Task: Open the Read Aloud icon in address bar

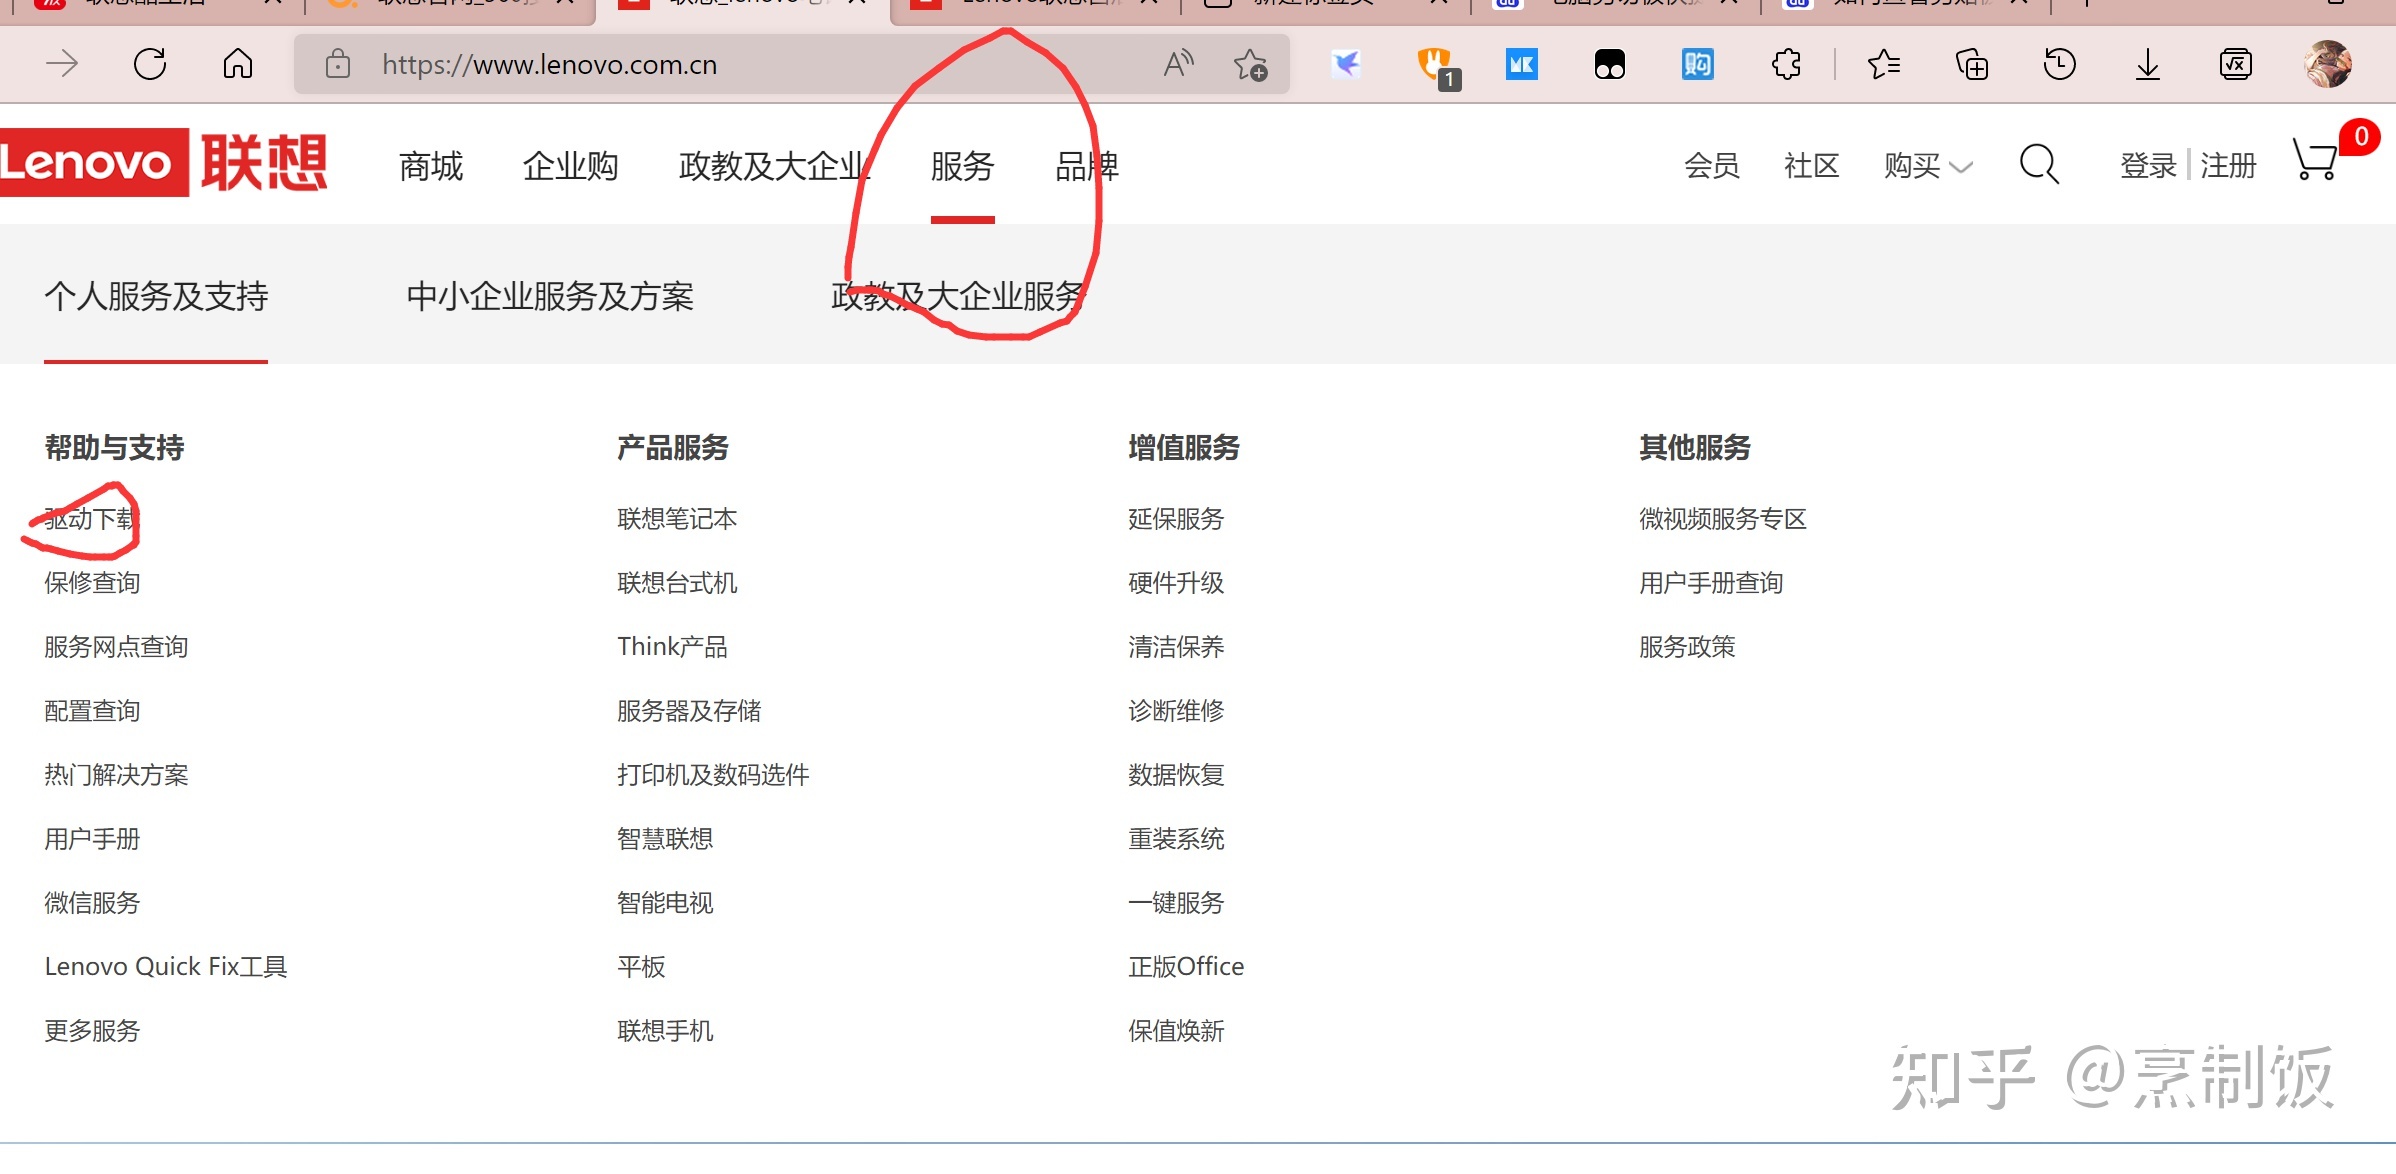Action: (x=1179, y=64)
